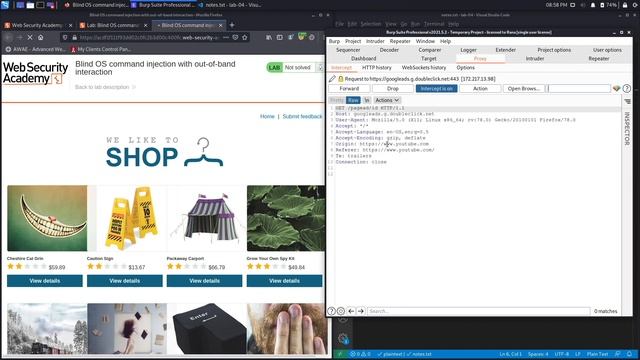The height and width of the screenshot is (360, 640).
Task: Open Inspector panel layout icon in Burp
Action: click(x=627, y=101)
